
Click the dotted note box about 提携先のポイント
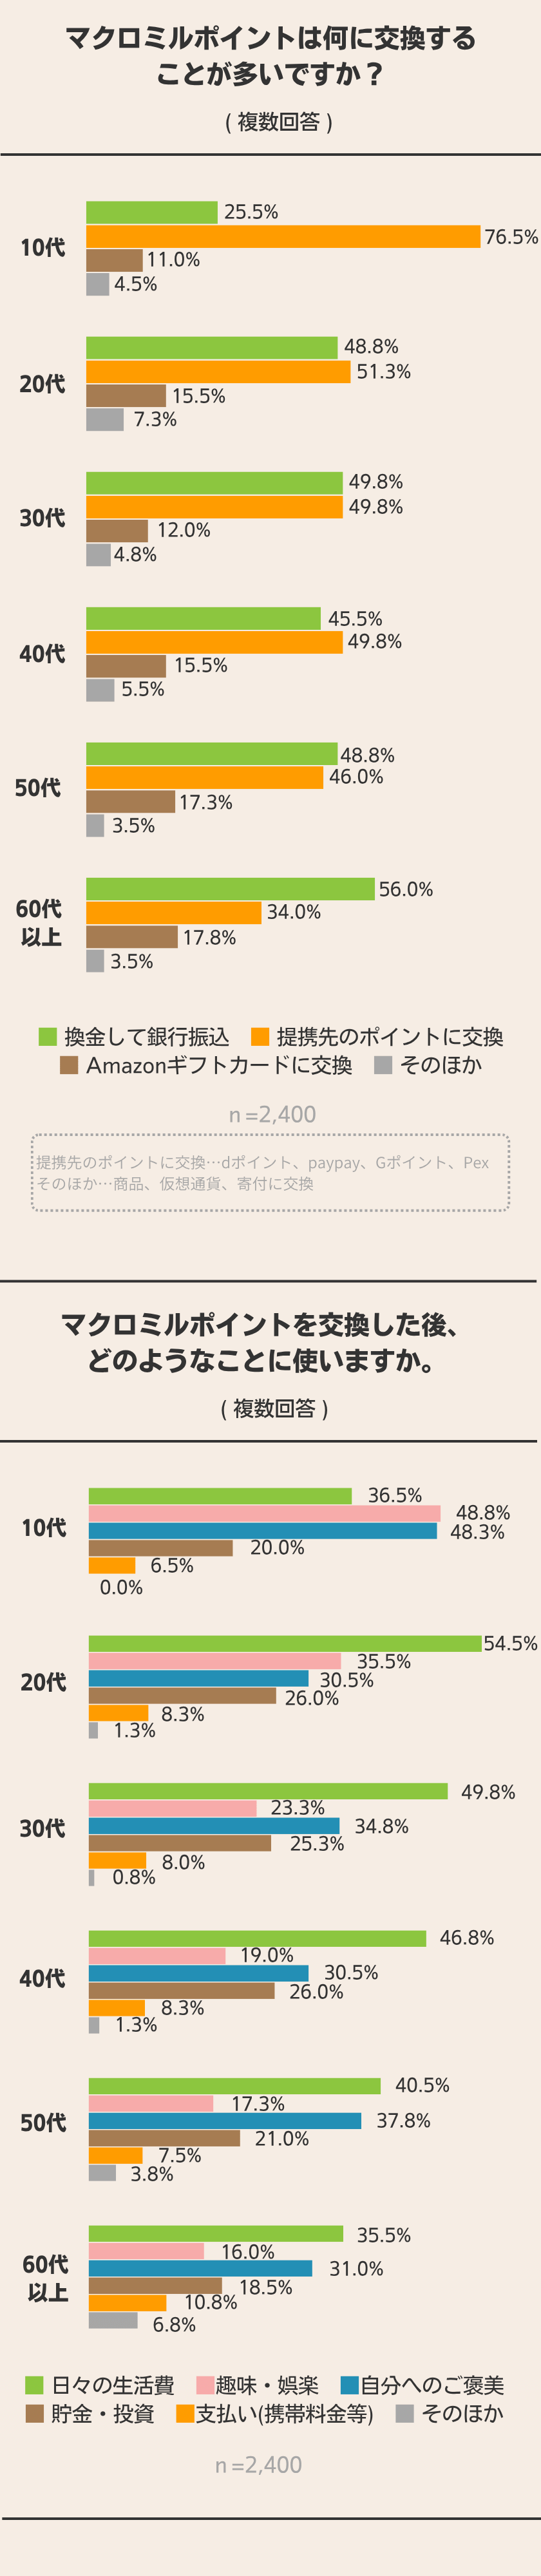click(270, 1172)
